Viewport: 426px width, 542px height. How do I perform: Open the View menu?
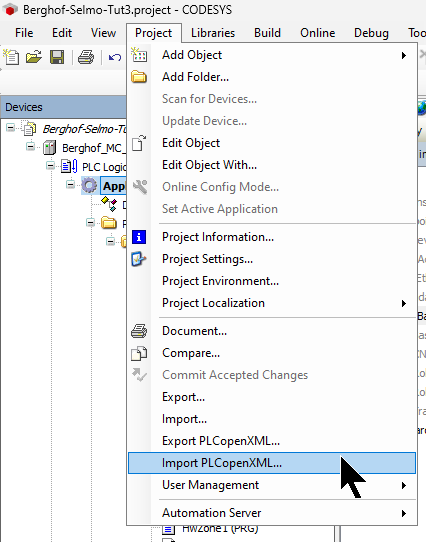[103, 33]
